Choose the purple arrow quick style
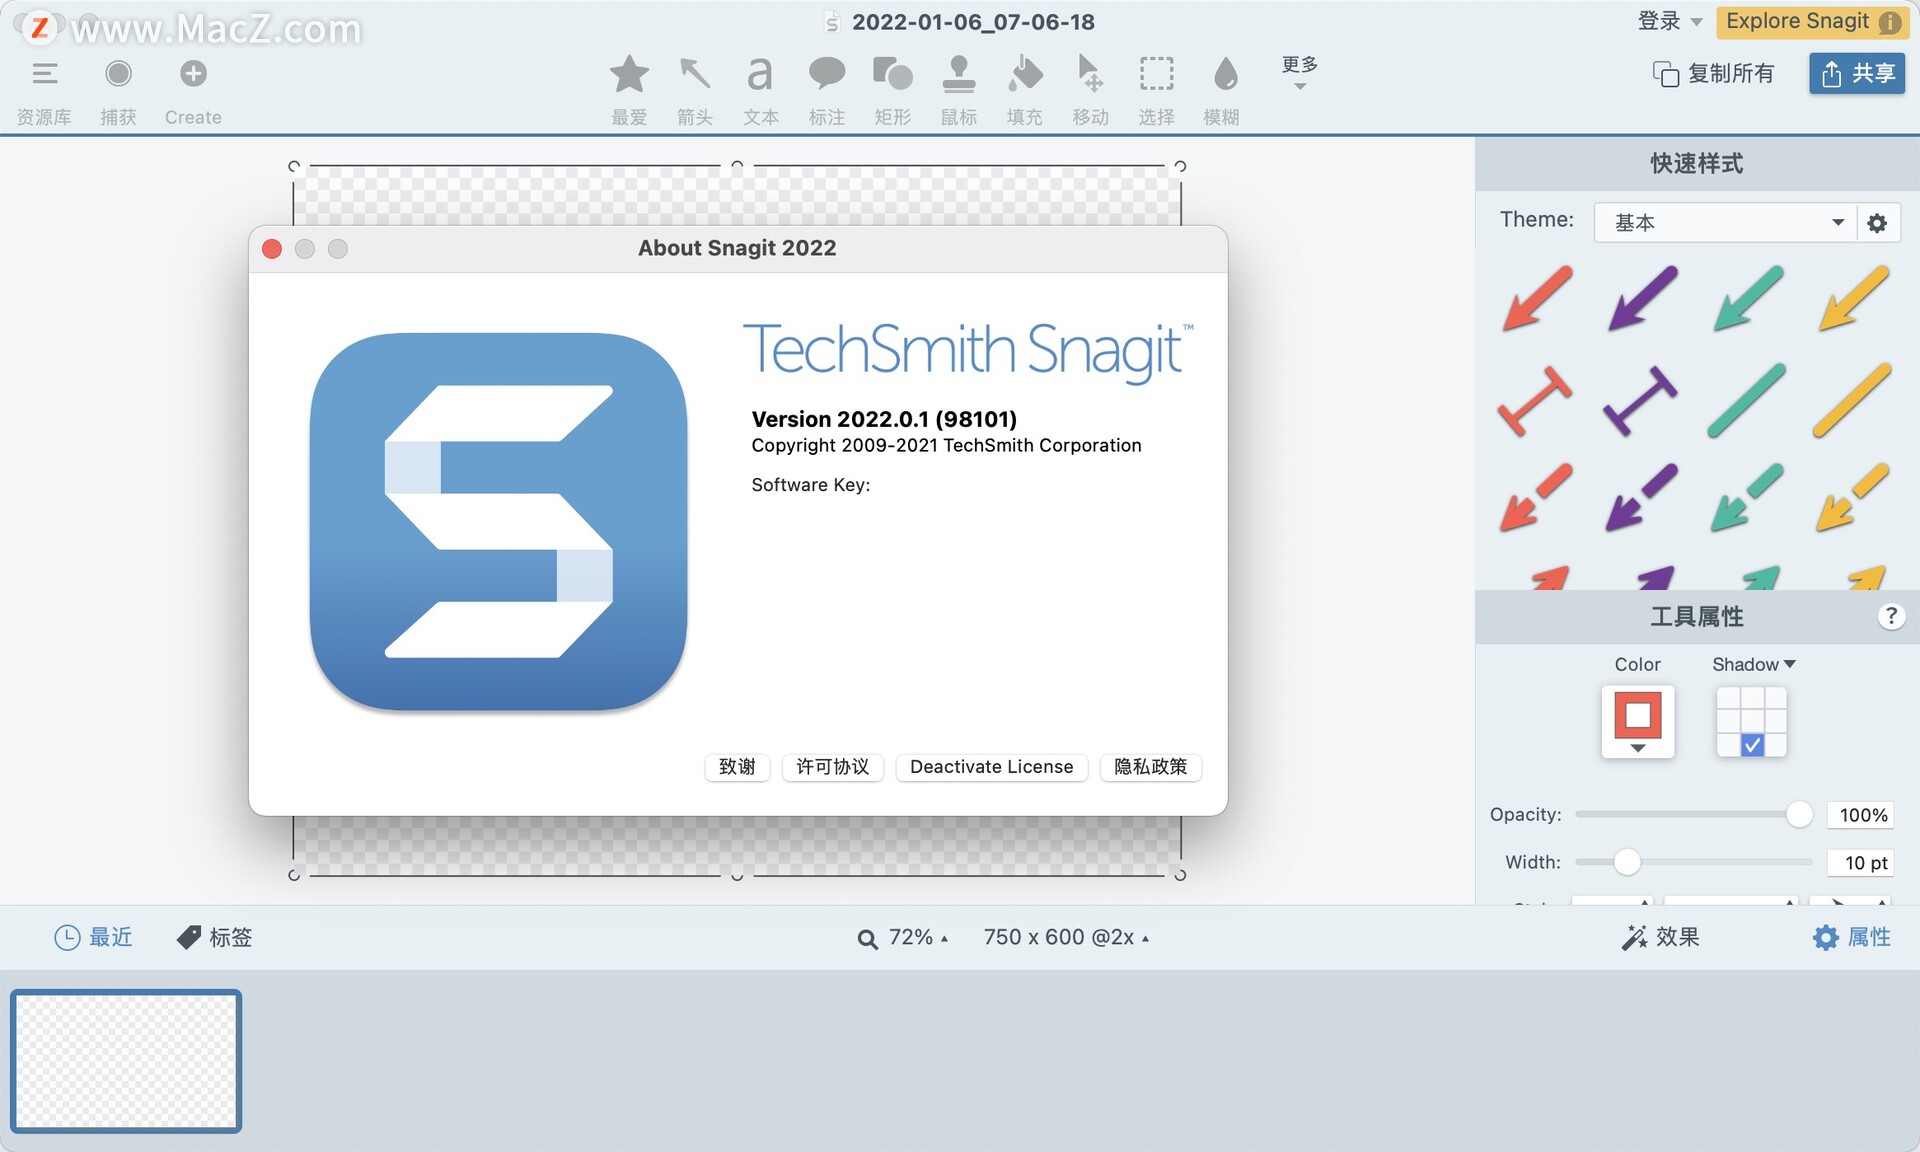This screenshot has height=1152, width=1920. click(1642, 298)
